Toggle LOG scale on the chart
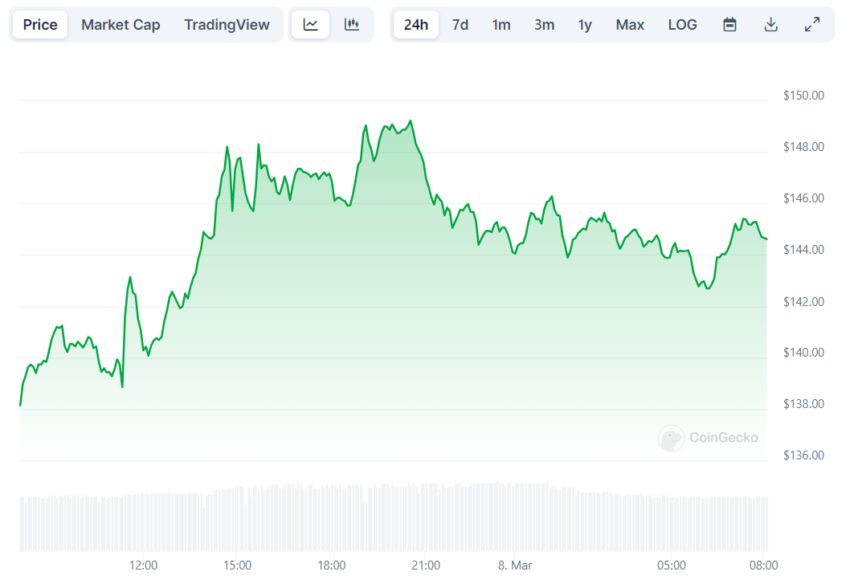Viewport: 850px width, 588px height. (682, 25)
